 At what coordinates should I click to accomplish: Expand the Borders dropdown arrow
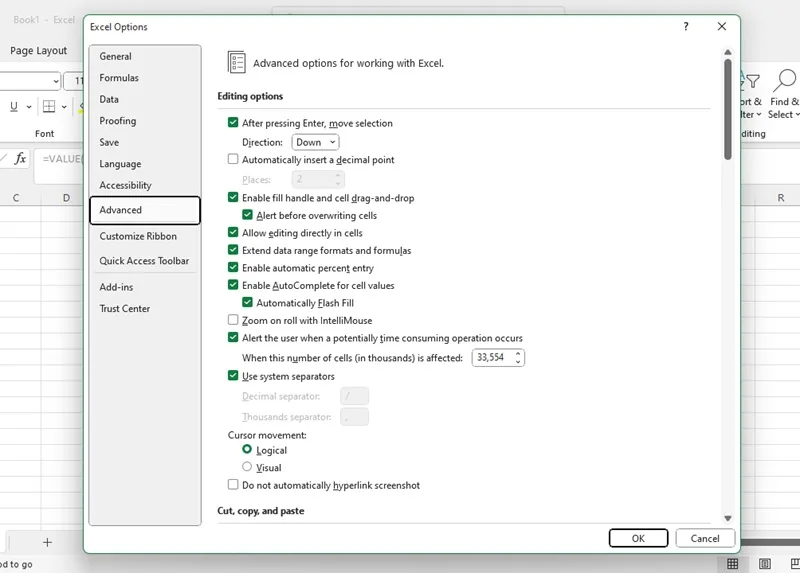pyautogui.click(x=64, y=107)
